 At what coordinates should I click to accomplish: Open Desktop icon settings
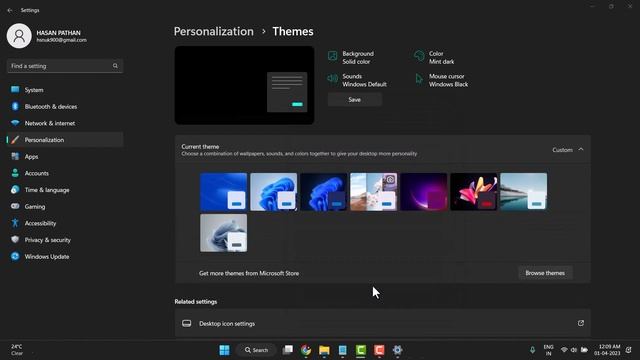click(x=382, y=323)
